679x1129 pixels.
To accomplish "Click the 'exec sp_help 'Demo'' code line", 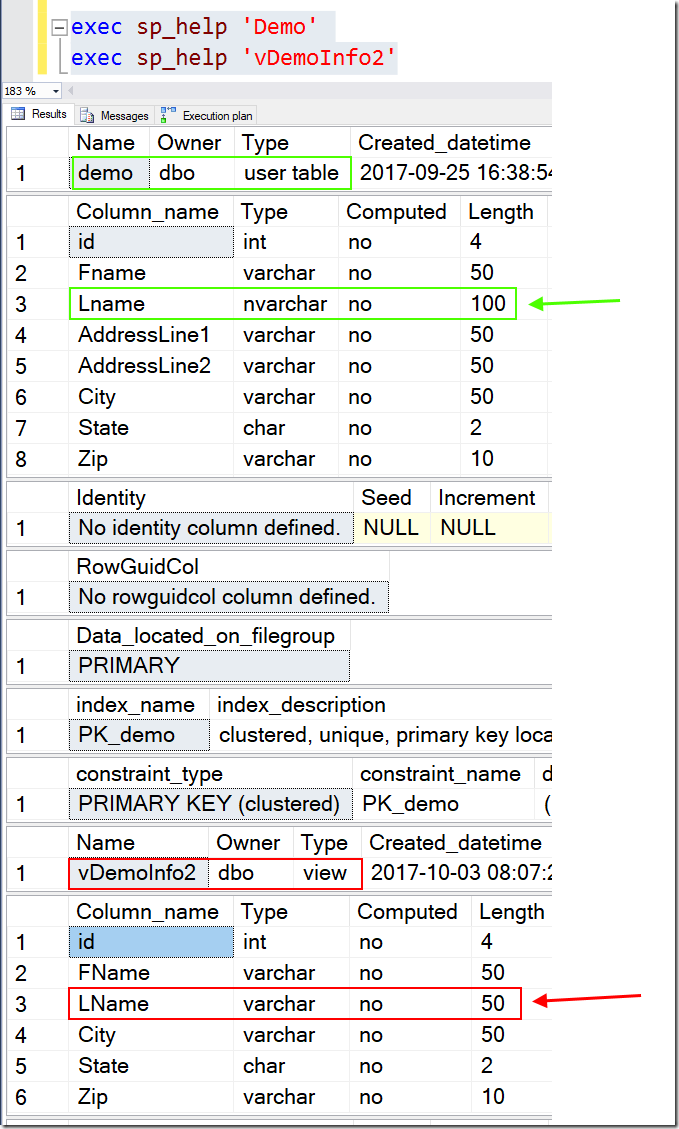I will [x=194, y=27].
